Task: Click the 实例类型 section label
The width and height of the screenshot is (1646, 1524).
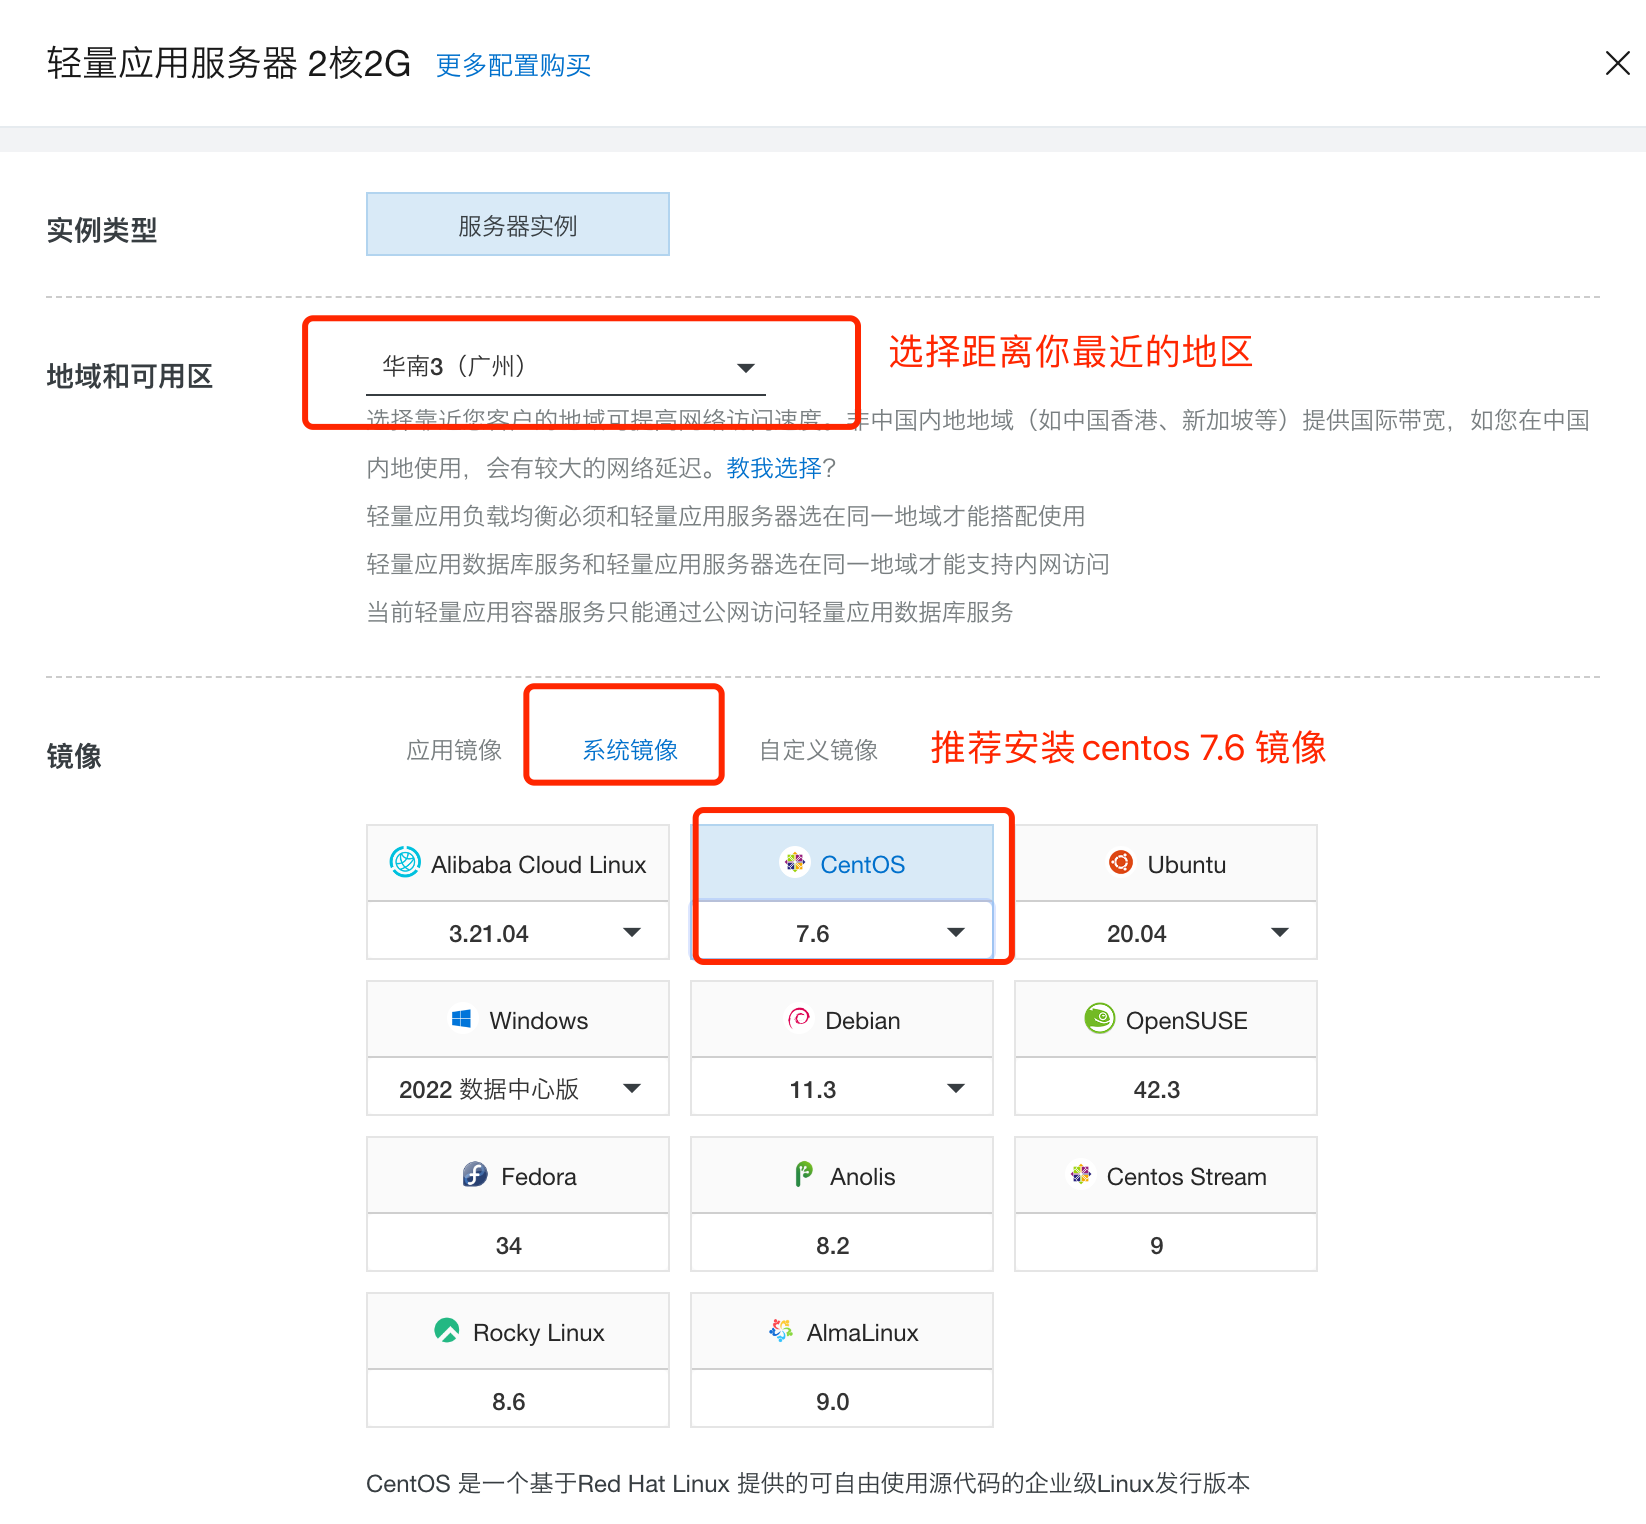Action: click(102, 230)
